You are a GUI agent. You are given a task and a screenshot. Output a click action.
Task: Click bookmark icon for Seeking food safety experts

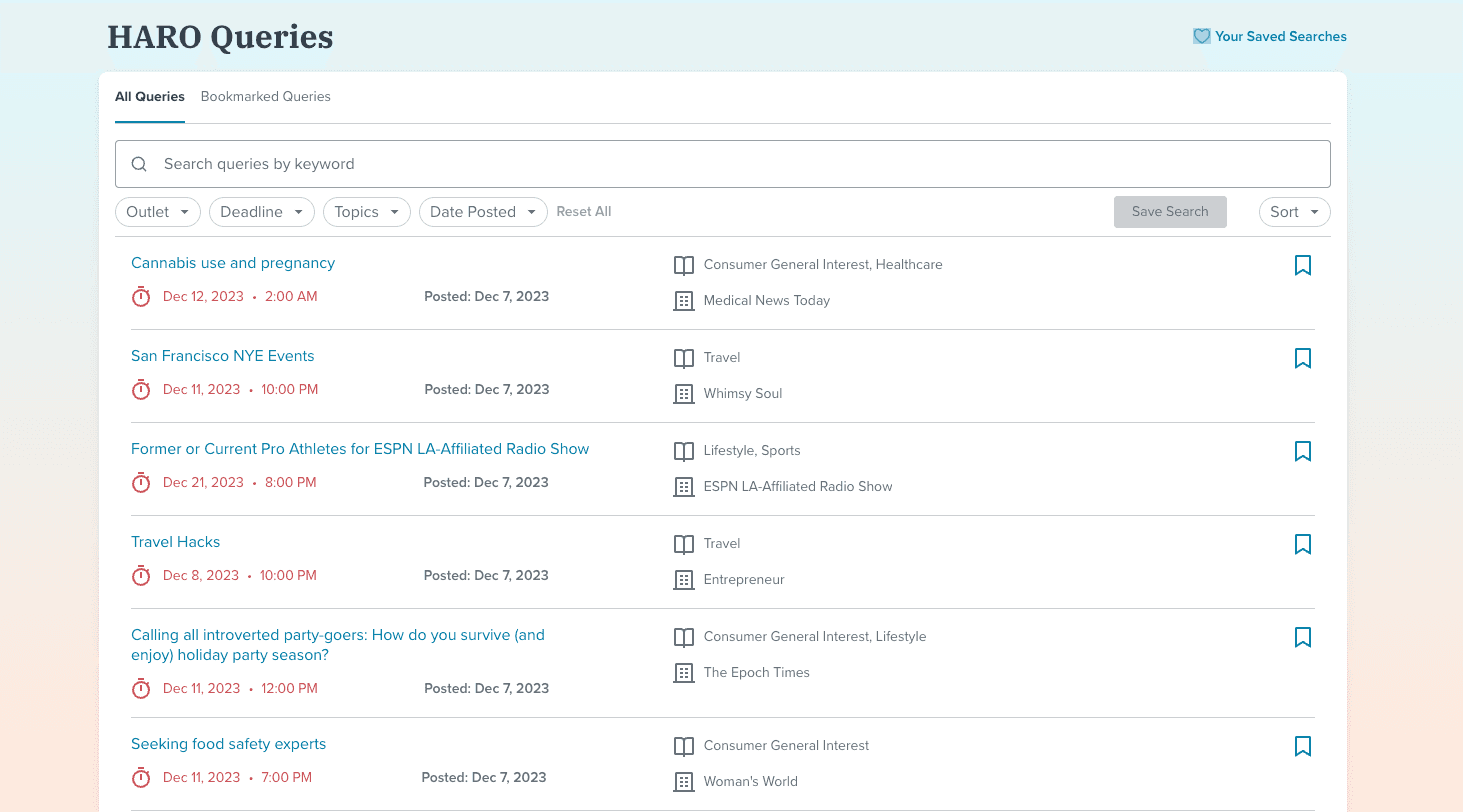coord(1302,746)
